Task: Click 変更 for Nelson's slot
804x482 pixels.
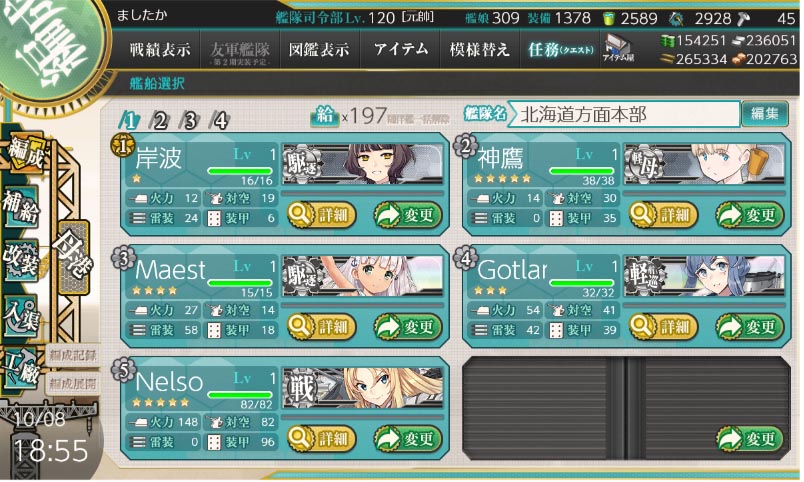Action: [408, 439]
